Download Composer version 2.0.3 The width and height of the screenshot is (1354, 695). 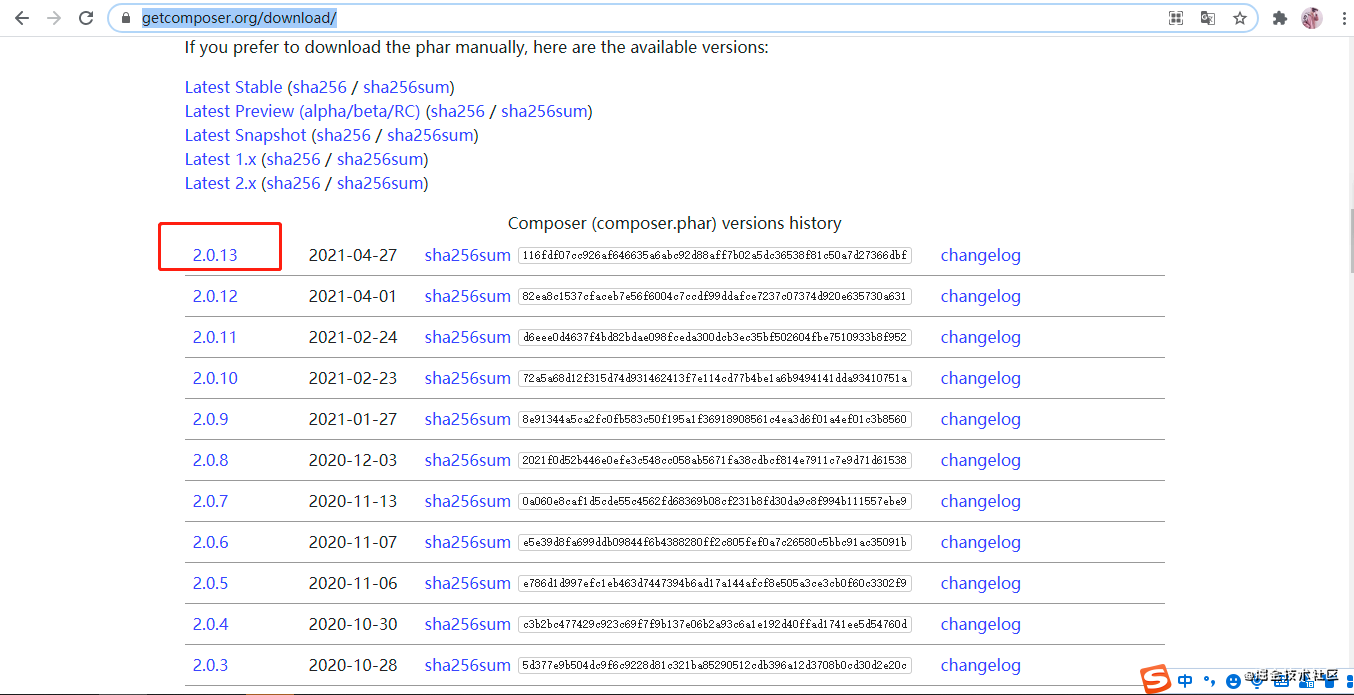point(210,665)
